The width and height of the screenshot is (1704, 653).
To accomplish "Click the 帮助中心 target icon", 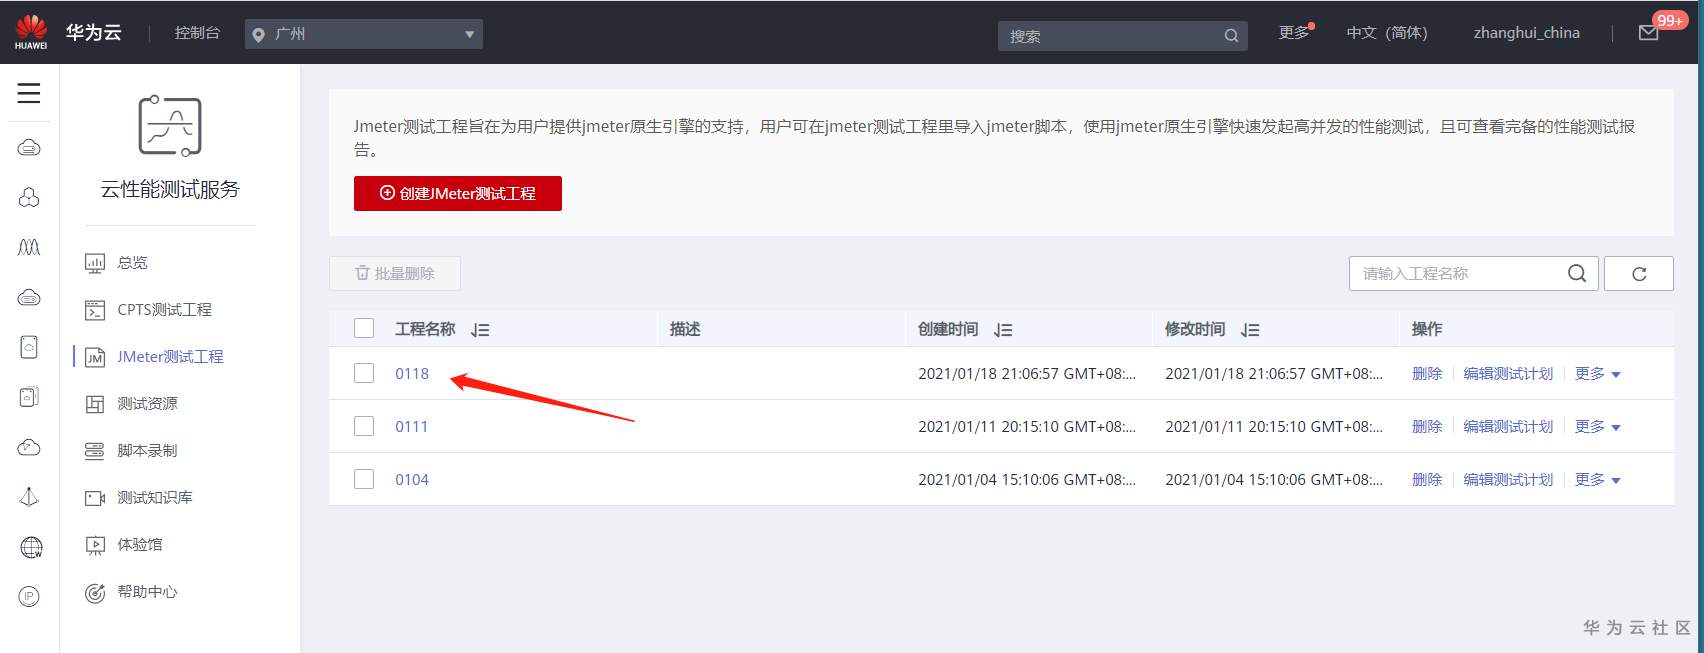I will tap(95, 593).
